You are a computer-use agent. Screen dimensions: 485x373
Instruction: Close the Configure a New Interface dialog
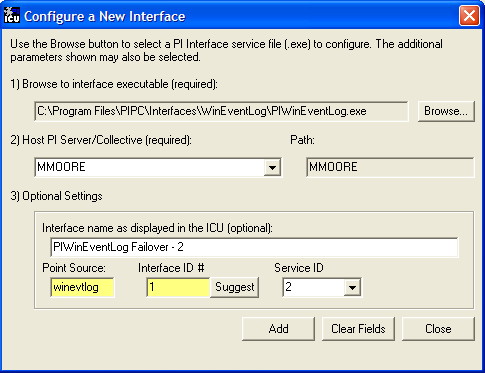469,16
